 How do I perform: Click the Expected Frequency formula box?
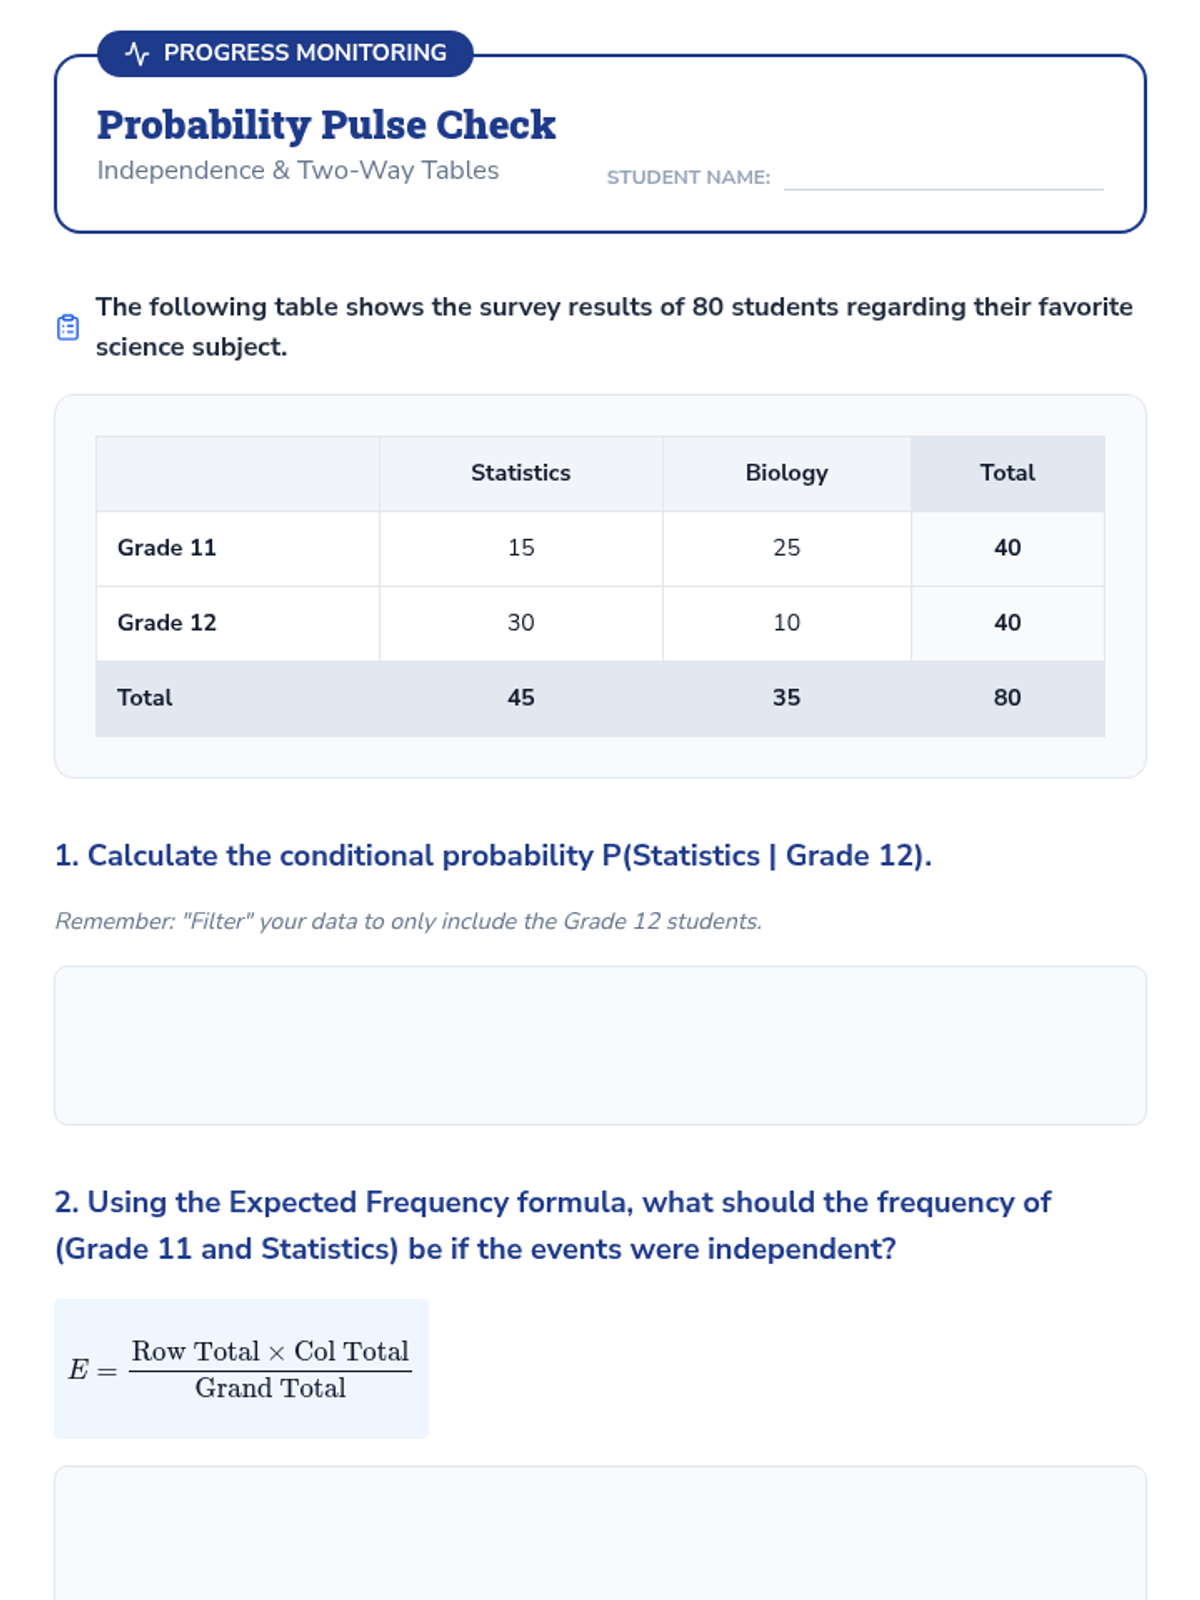(x=241, y=1369)
